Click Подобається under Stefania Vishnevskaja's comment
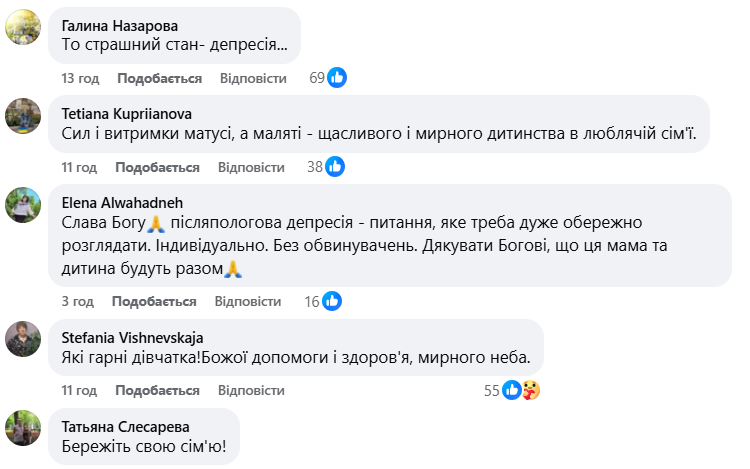 point(158,391)
